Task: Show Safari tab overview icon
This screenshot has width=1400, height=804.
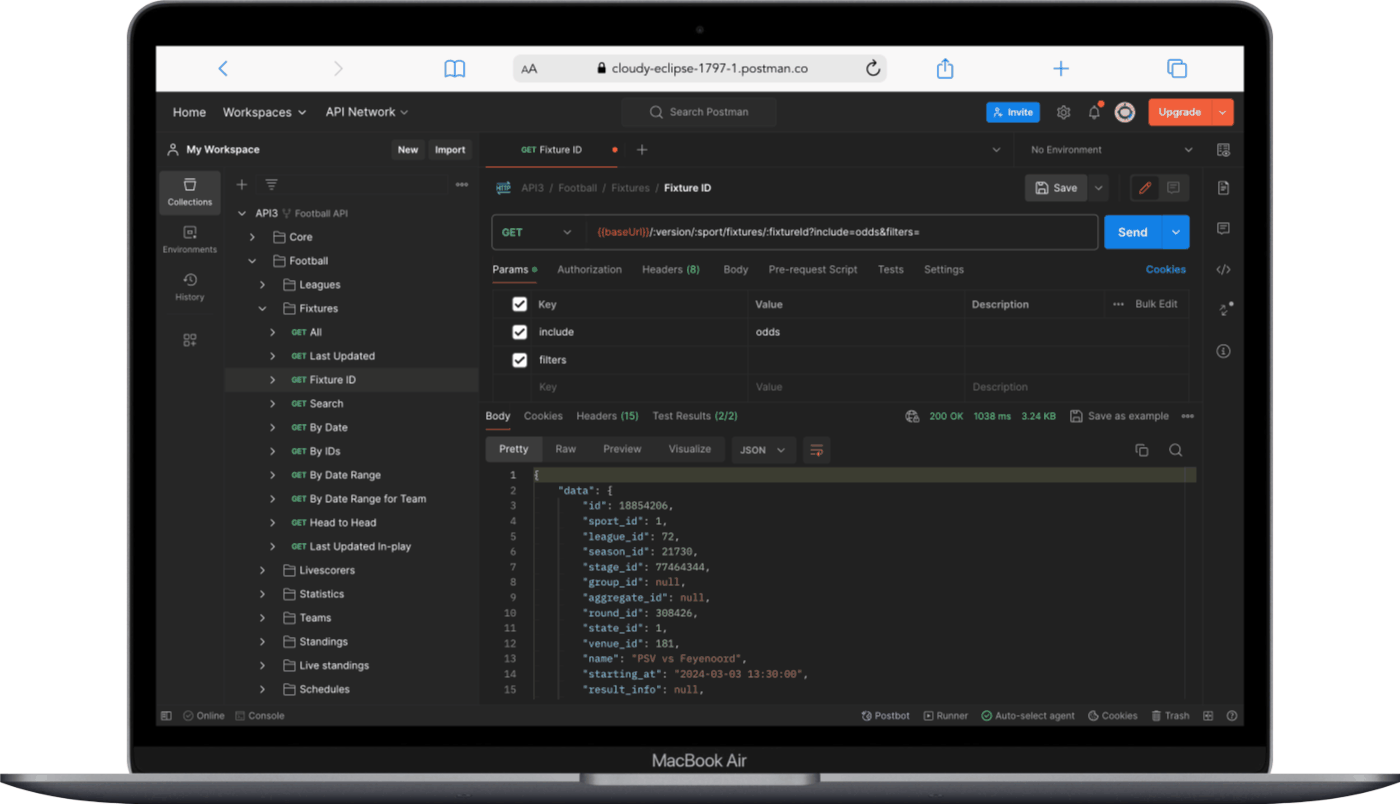Action: point(1177,68)
